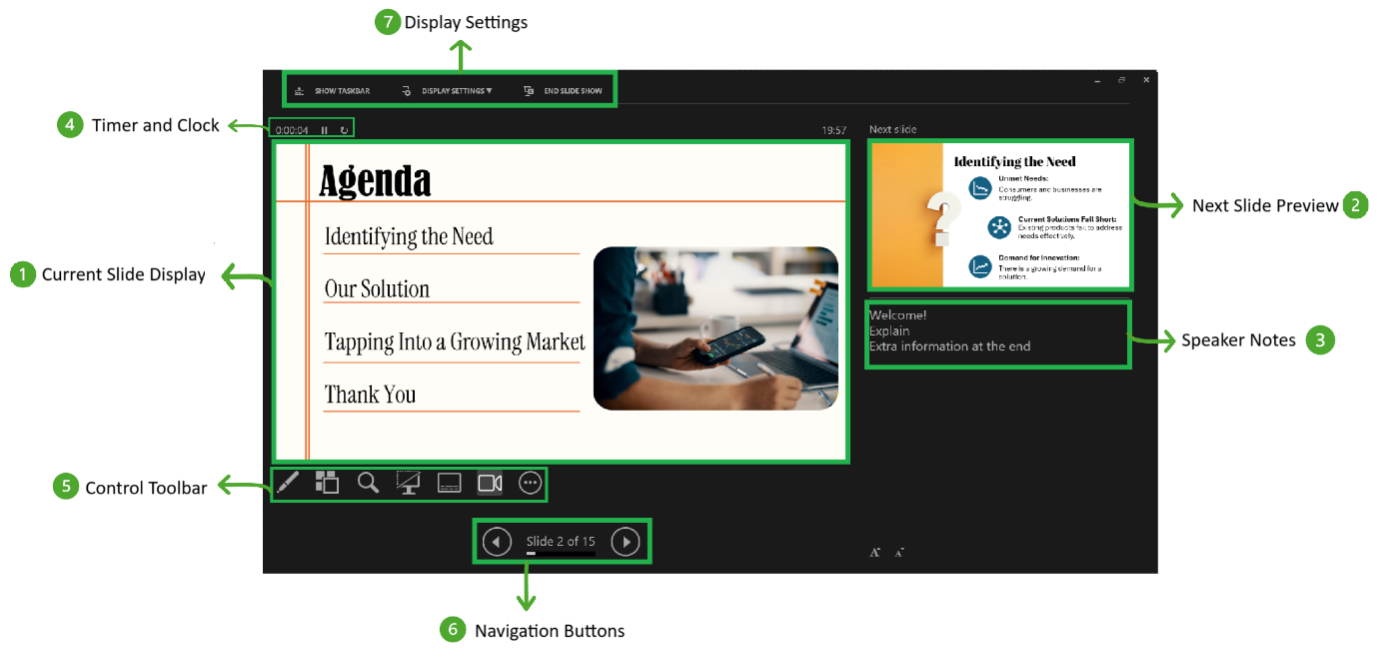The image size is (1381, 660).
Task: Advance to the next slide with arrow button
Action: (x=626, y=540)
